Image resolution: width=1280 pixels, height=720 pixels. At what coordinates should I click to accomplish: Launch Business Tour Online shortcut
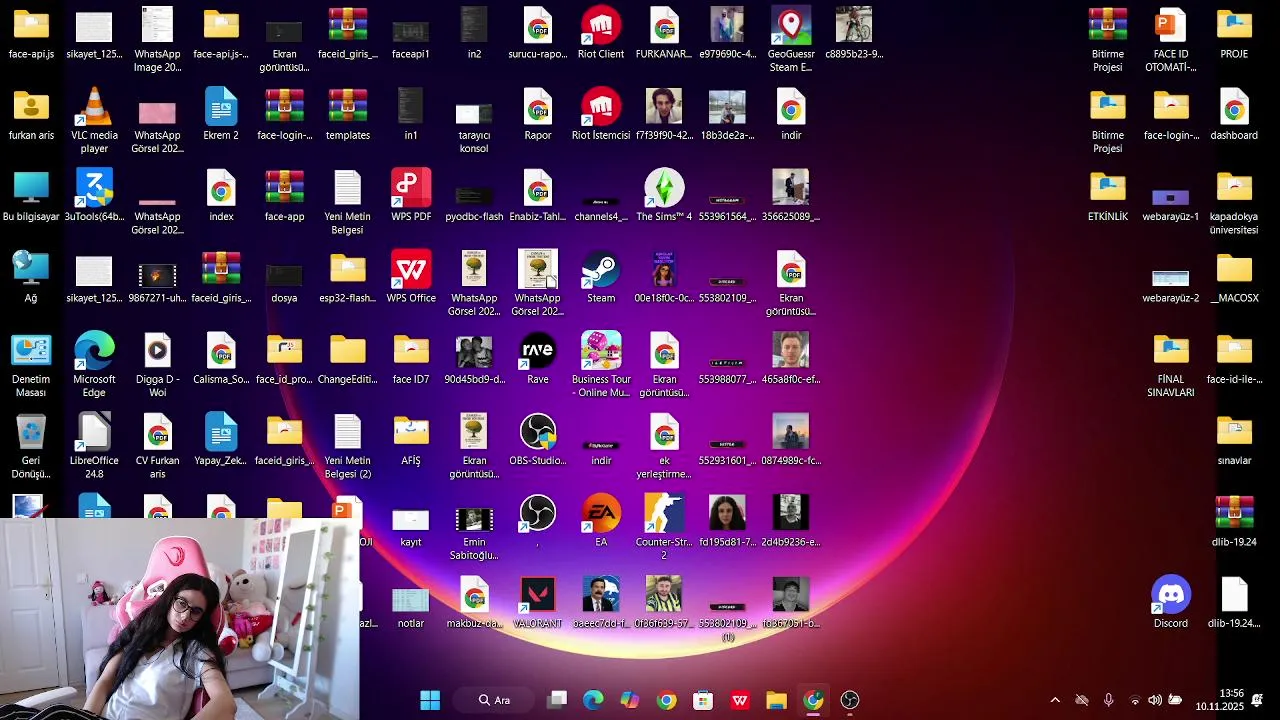pyautogui.click(x=601, y=365)
